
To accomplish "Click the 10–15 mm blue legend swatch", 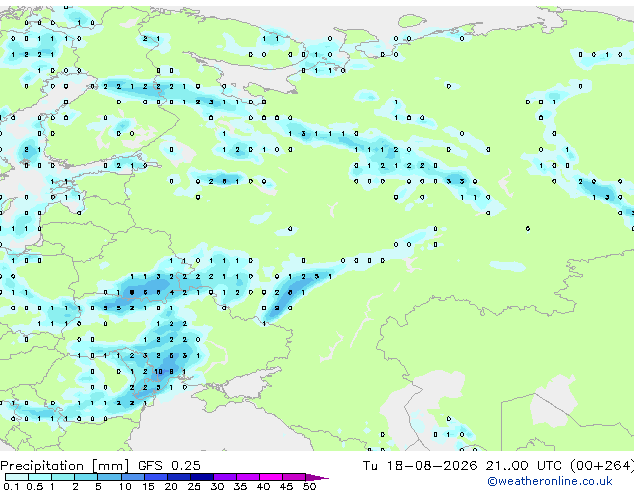I will [132, 477].
